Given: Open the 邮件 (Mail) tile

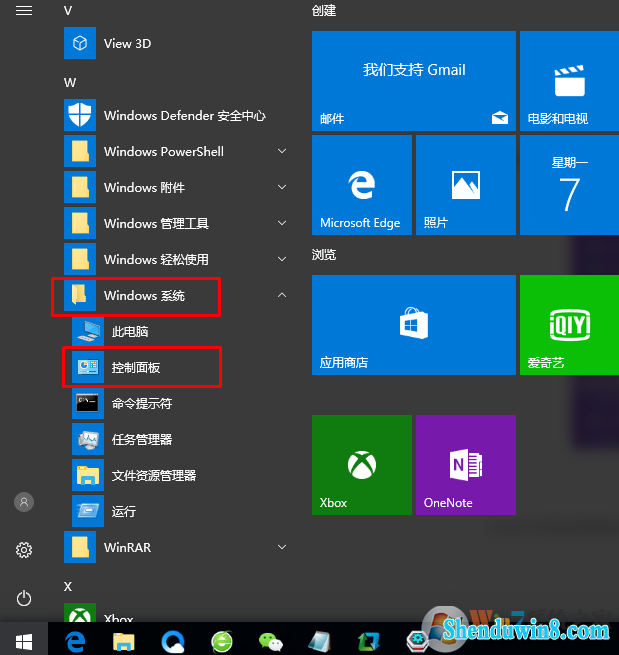Looking at the screenshot, I should pyautogui.click(x=414, y=81).
